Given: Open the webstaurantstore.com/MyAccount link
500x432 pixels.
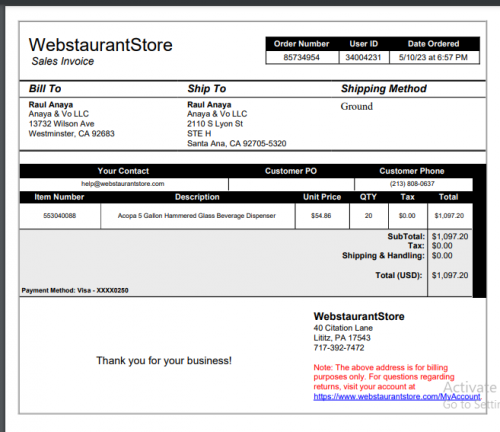Looking at the screenshot, I should coord(397,397).
